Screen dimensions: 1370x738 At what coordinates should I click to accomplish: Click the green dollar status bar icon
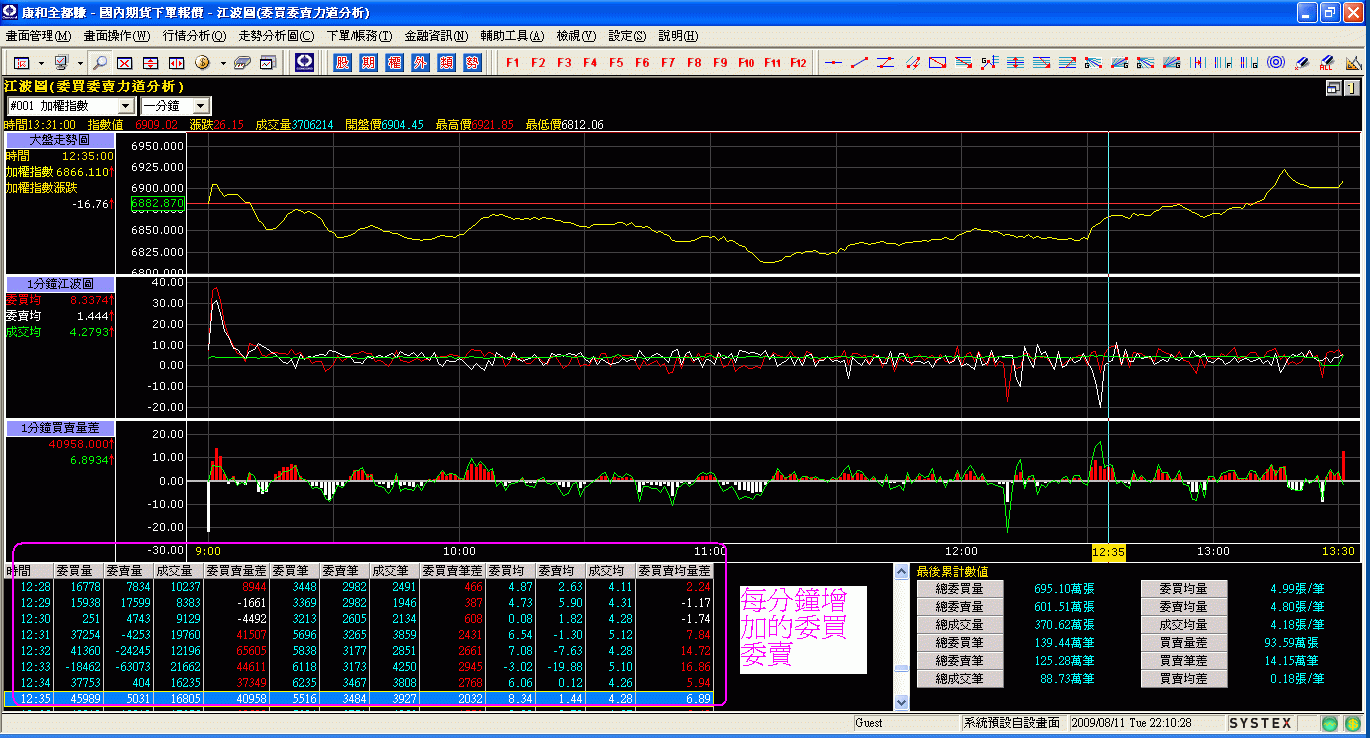(x=1351, y=723)
